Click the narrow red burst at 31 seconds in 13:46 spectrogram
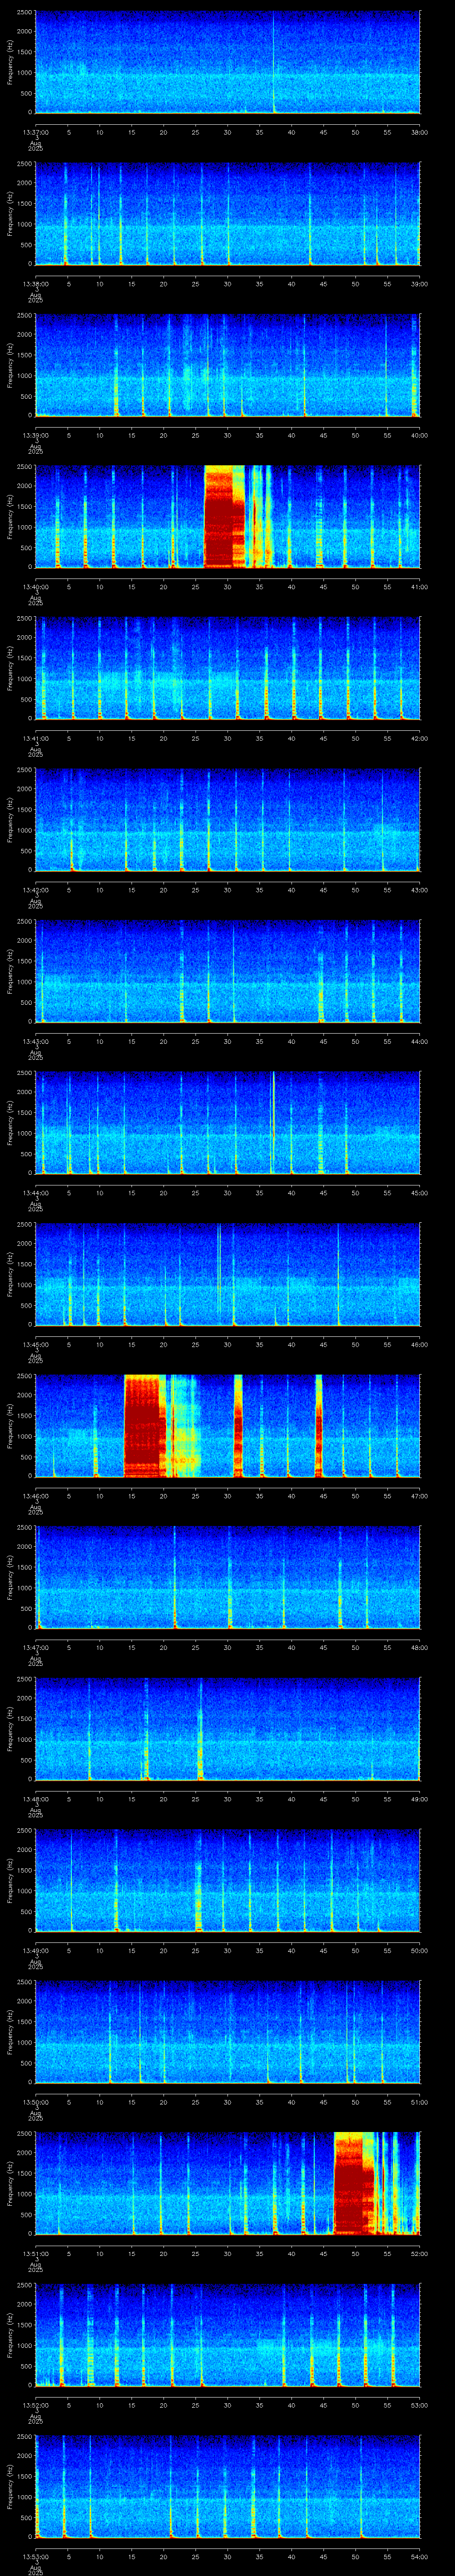 (x=238, y=1425)
